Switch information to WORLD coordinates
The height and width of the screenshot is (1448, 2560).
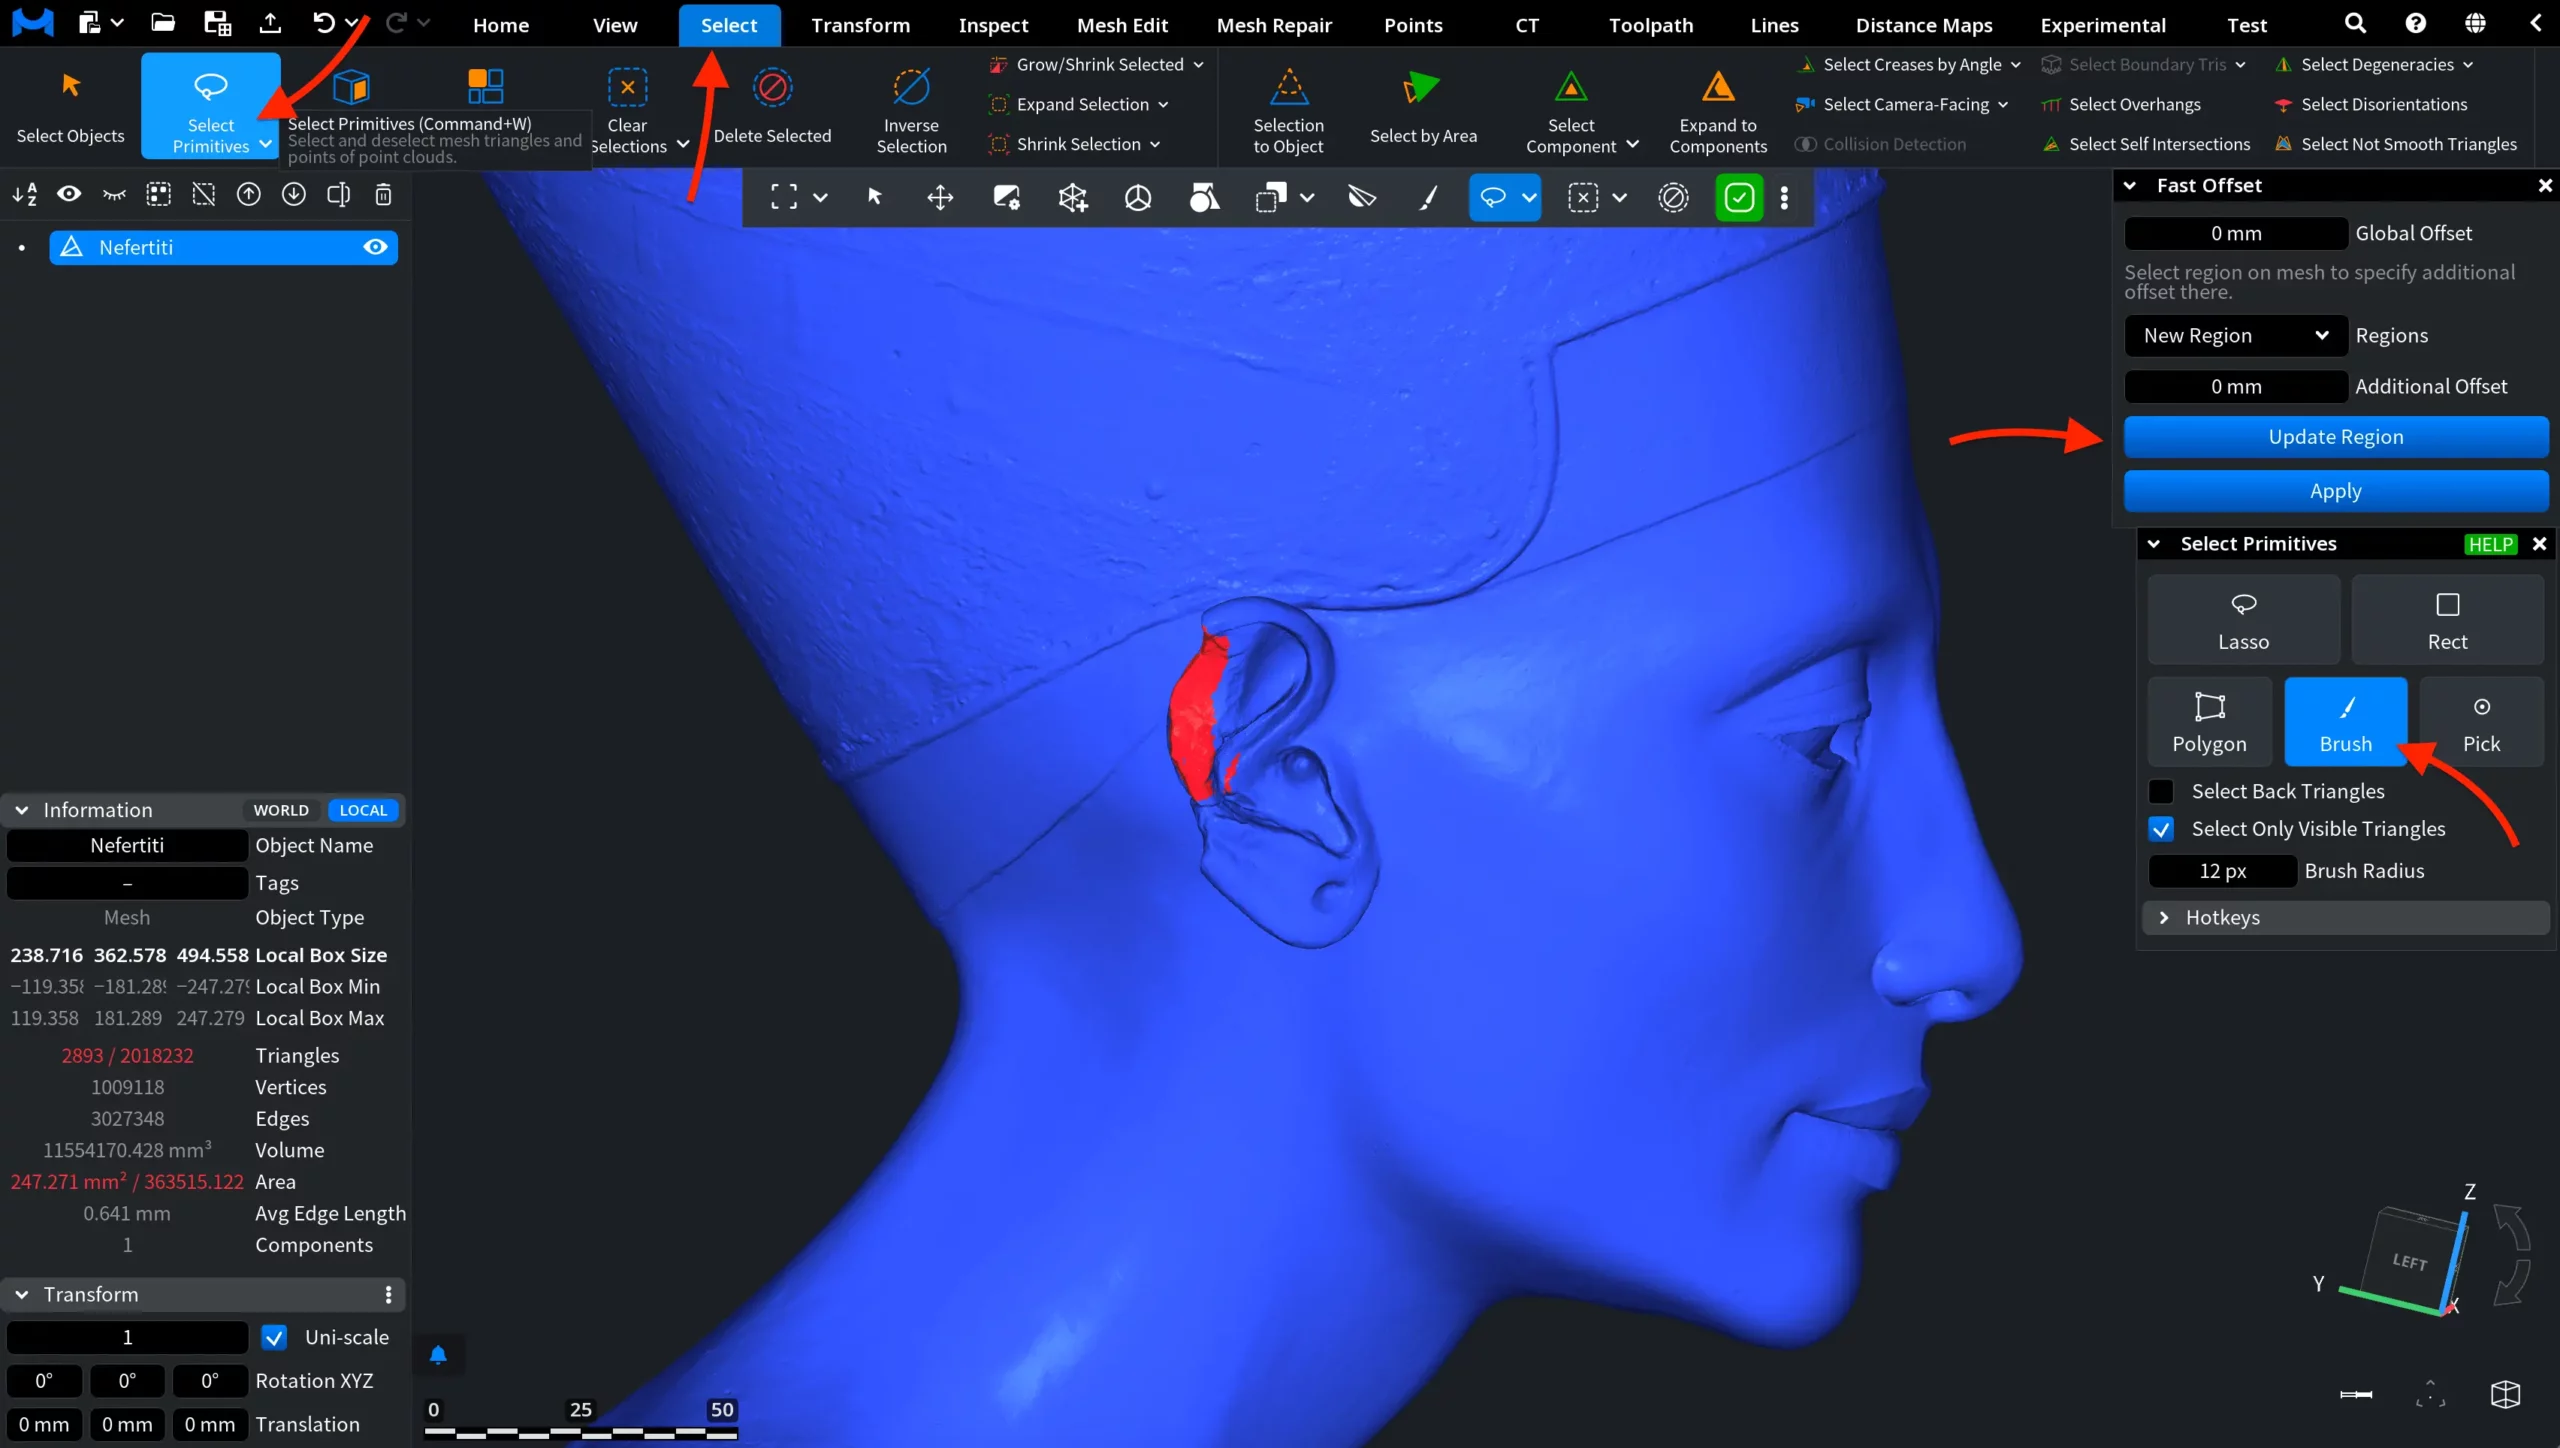281,810
